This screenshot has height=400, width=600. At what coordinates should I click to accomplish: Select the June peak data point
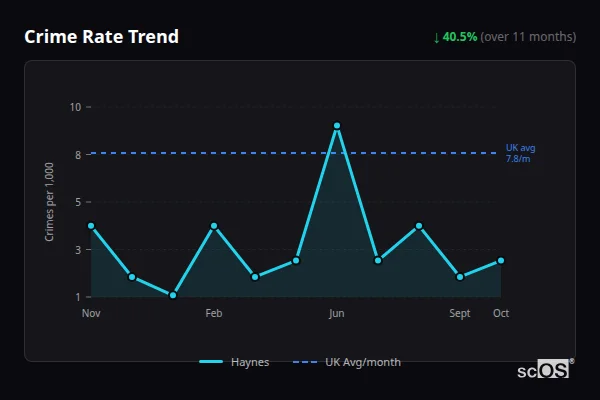click(337, 126)
